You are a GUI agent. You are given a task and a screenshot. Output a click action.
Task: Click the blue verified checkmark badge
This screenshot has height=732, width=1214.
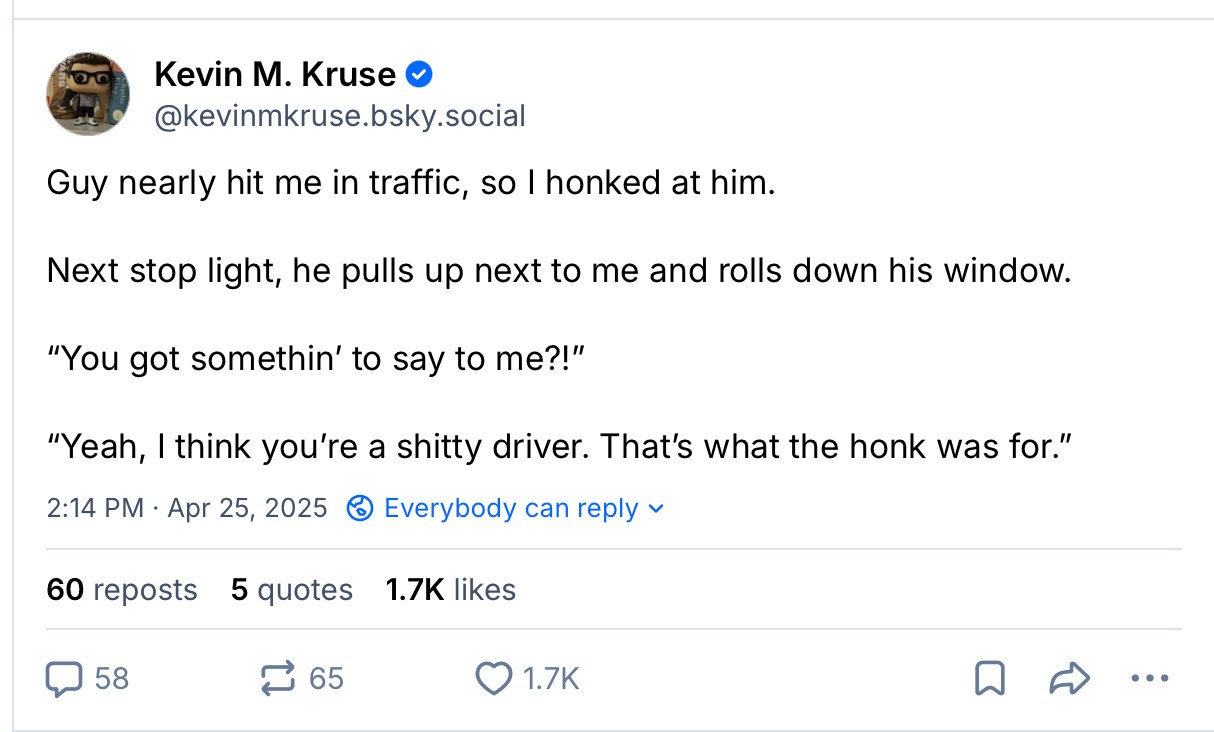pos(420,74)
